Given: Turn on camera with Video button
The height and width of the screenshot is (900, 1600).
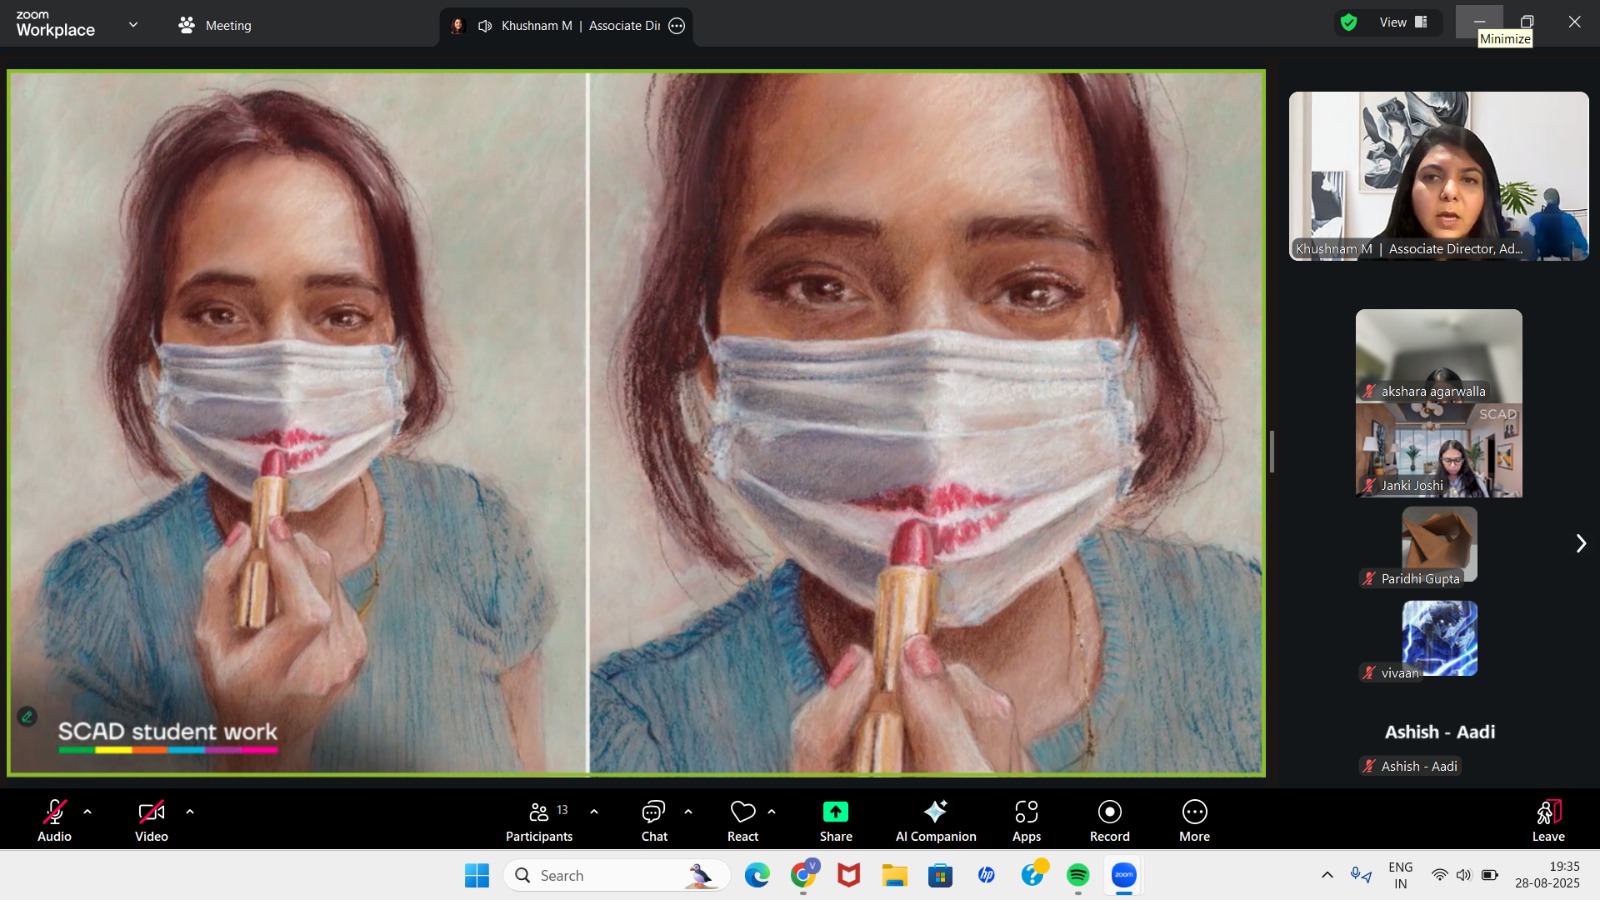Looking at the screenshot, I should click(x=151, y=812).
